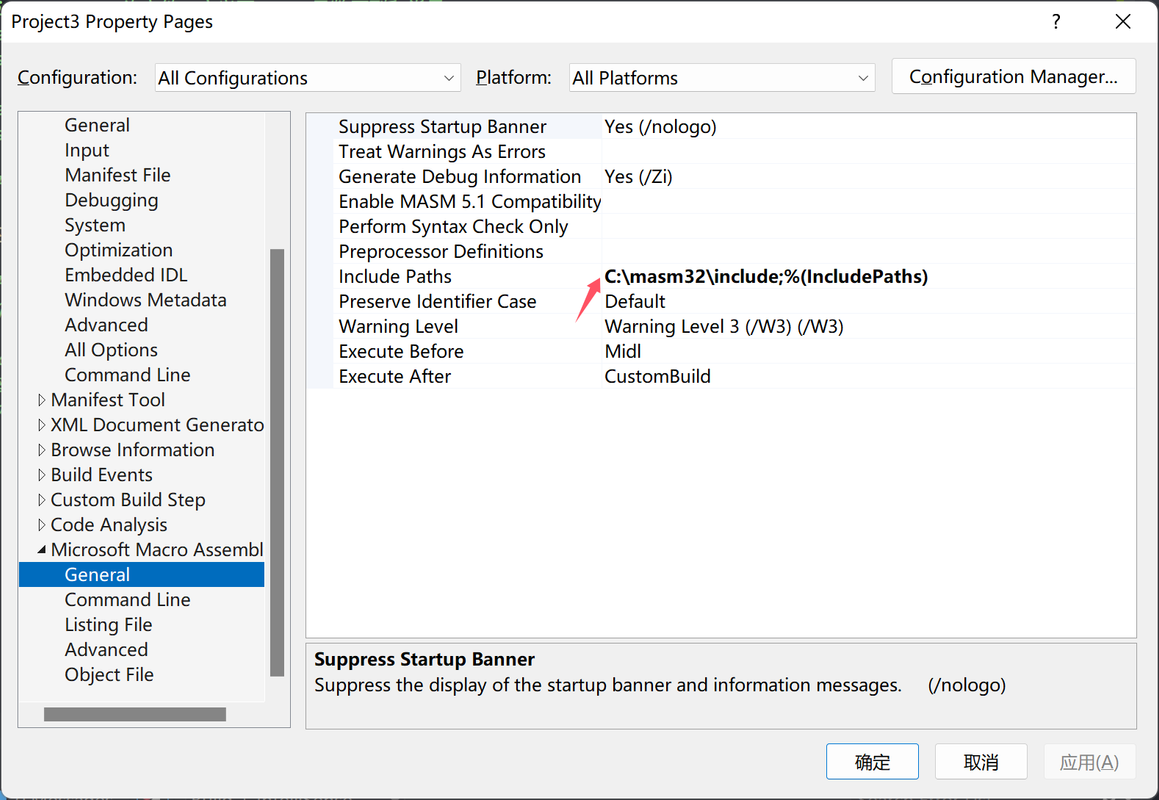The height and width of the screenshot is (800, 1159).
Task: Click the 取消 (Cancel) button
Action: (x=981, y=762)
